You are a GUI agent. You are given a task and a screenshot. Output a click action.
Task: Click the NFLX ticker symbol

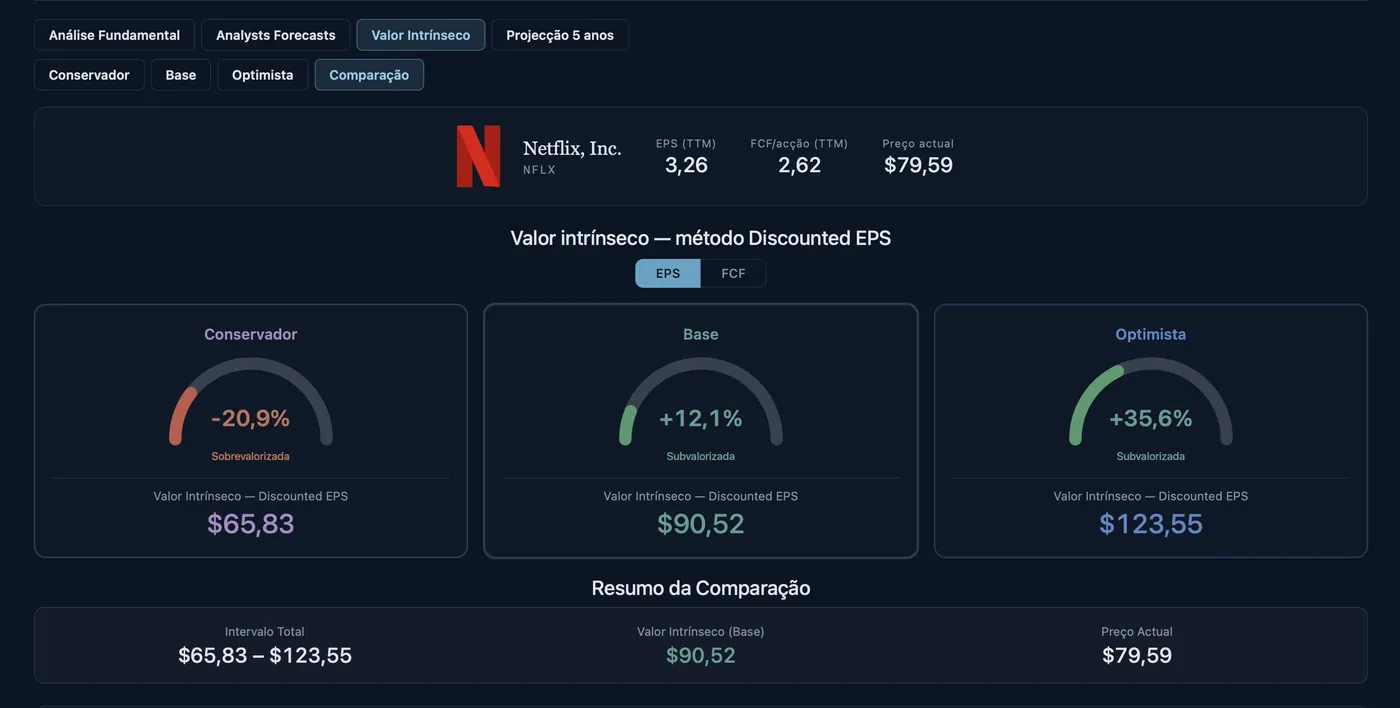point(540,170)
